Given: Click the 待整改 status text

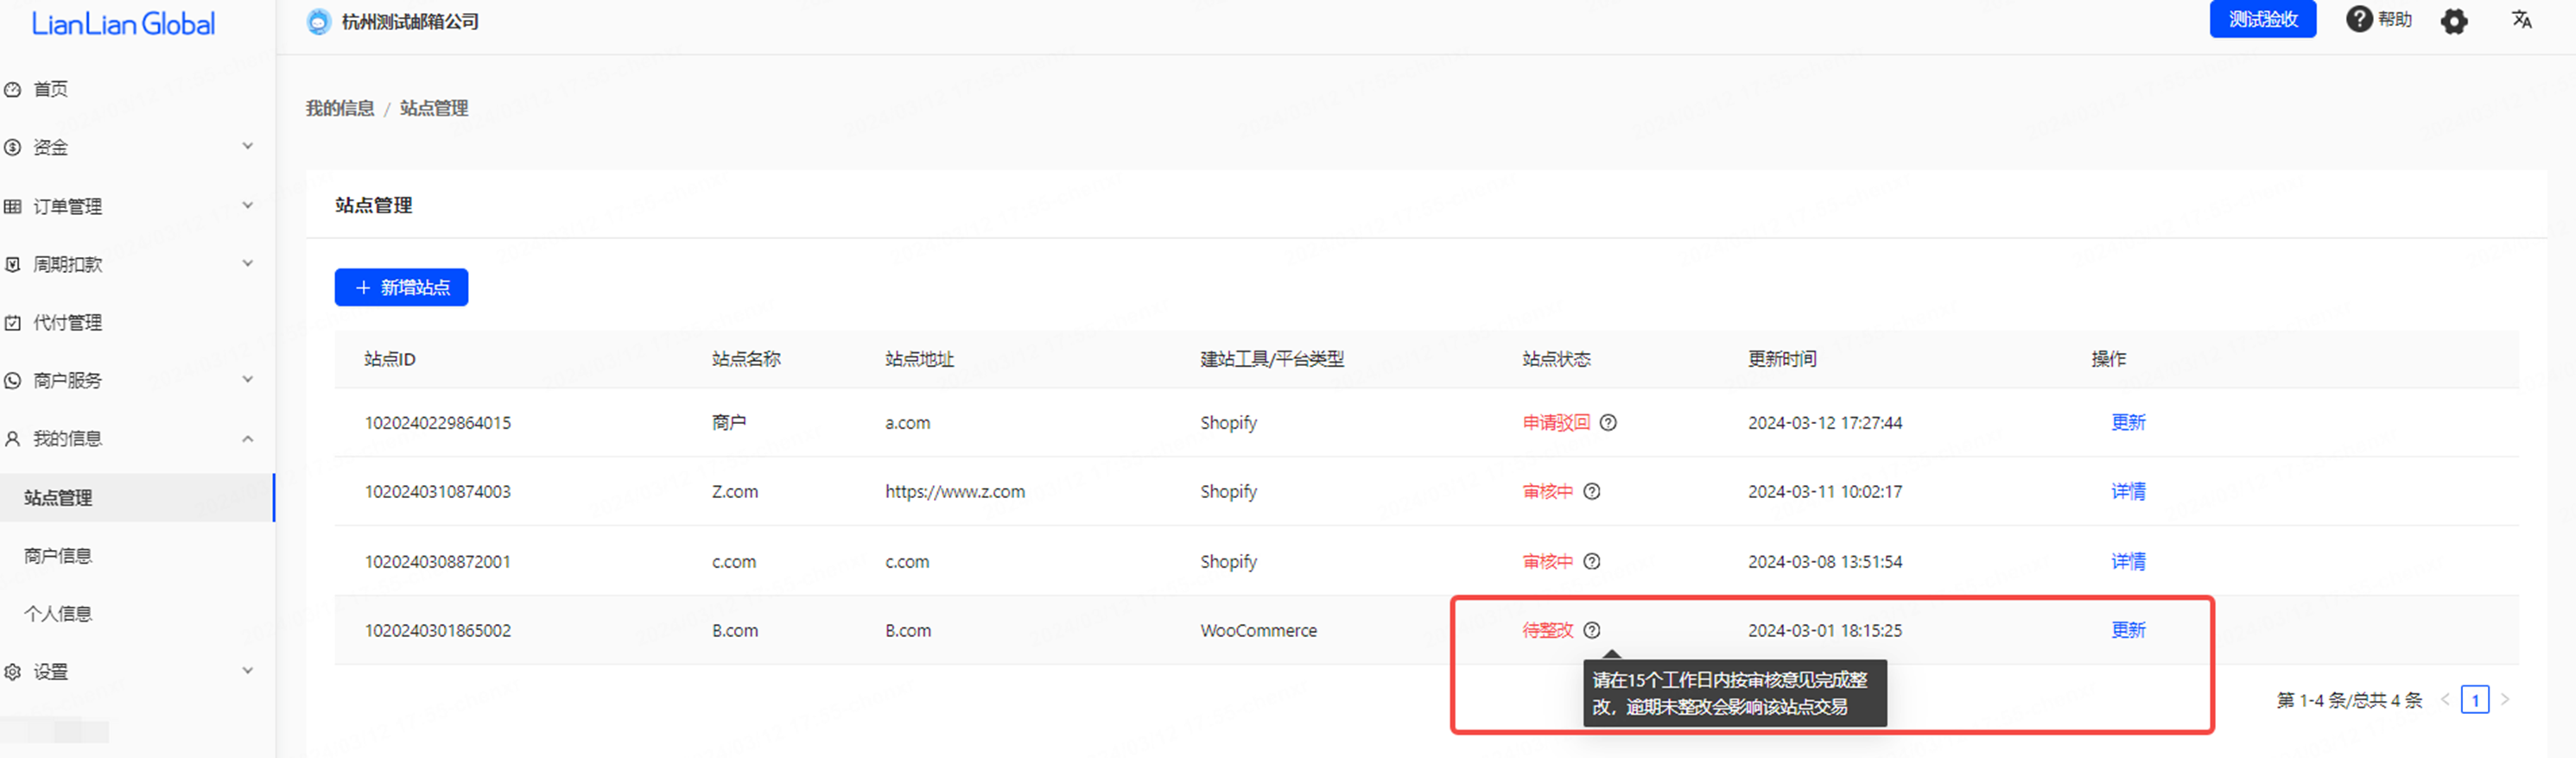Looking at the screenshot, I should tap(1548, 631).
